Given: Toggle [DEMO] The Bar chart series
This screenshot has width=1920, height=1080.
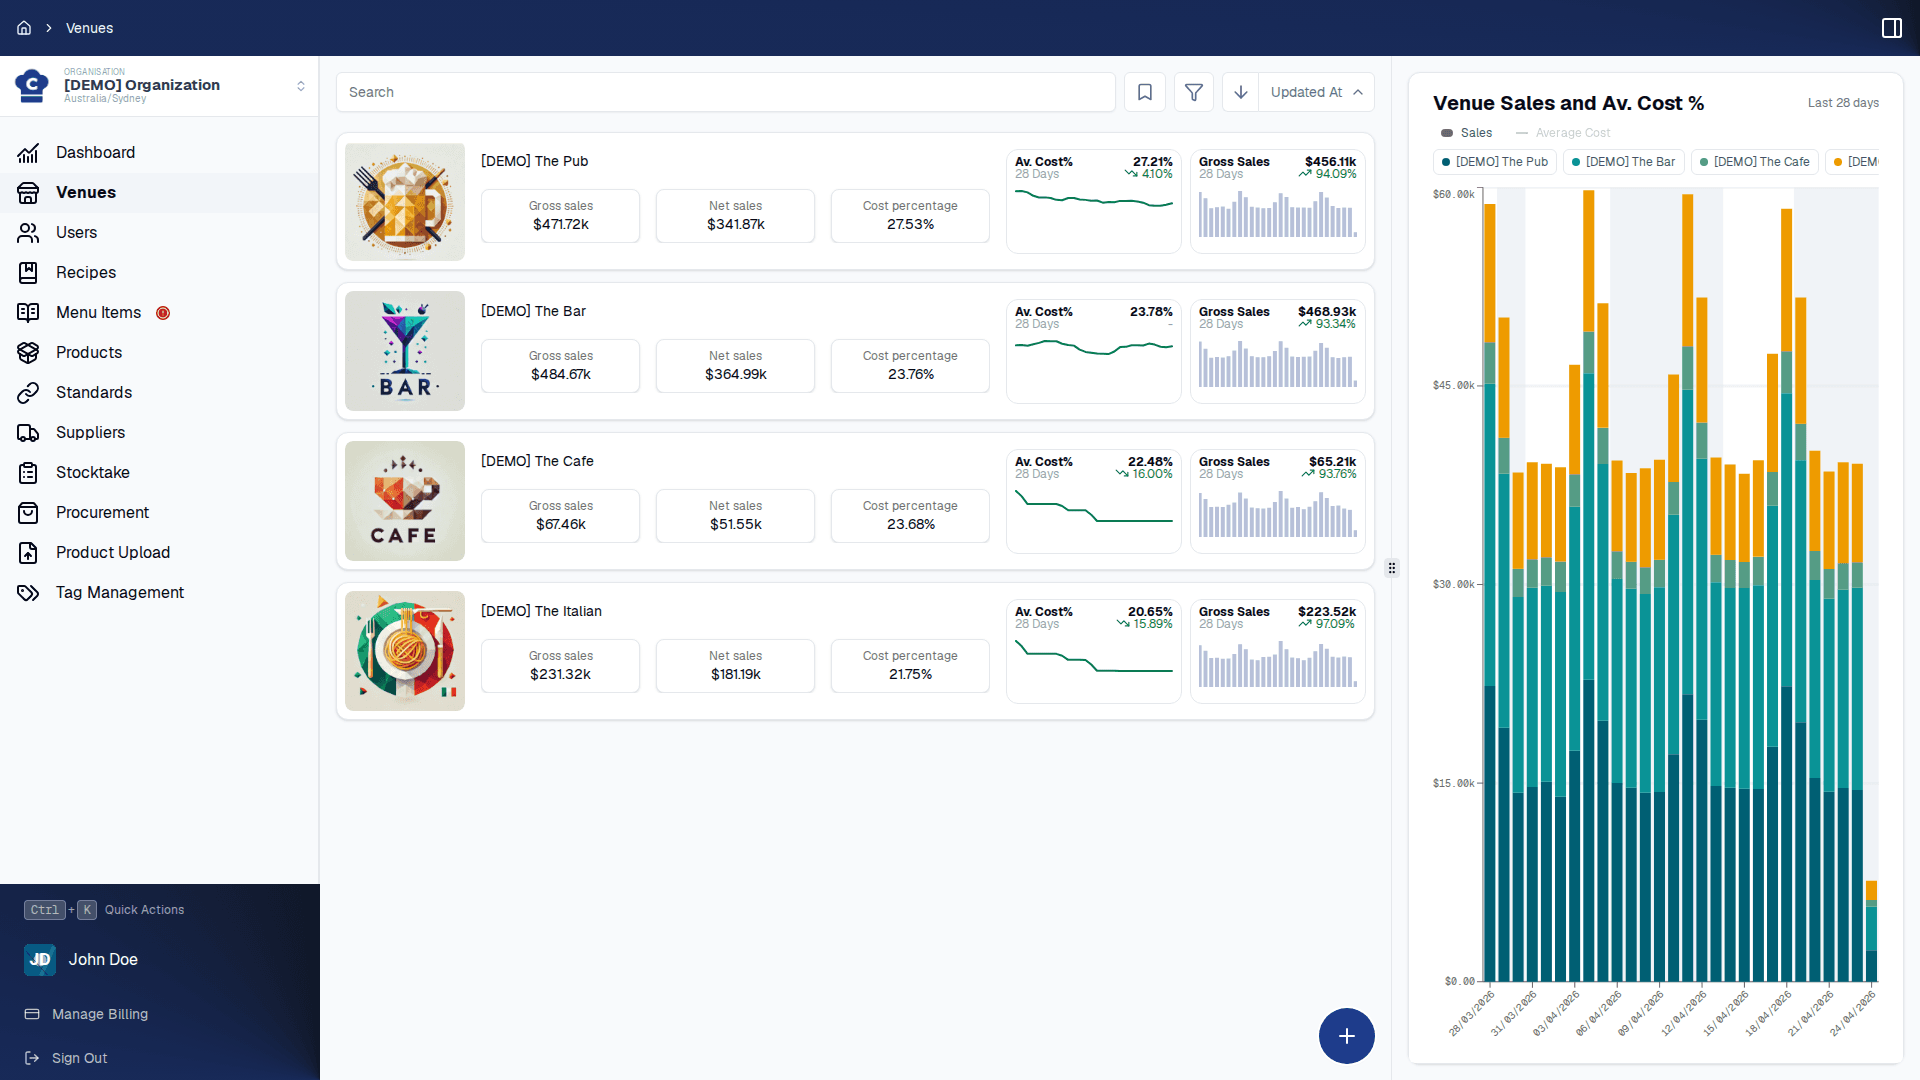Looking at the screenshot, I should click(x=1624, y=162).
